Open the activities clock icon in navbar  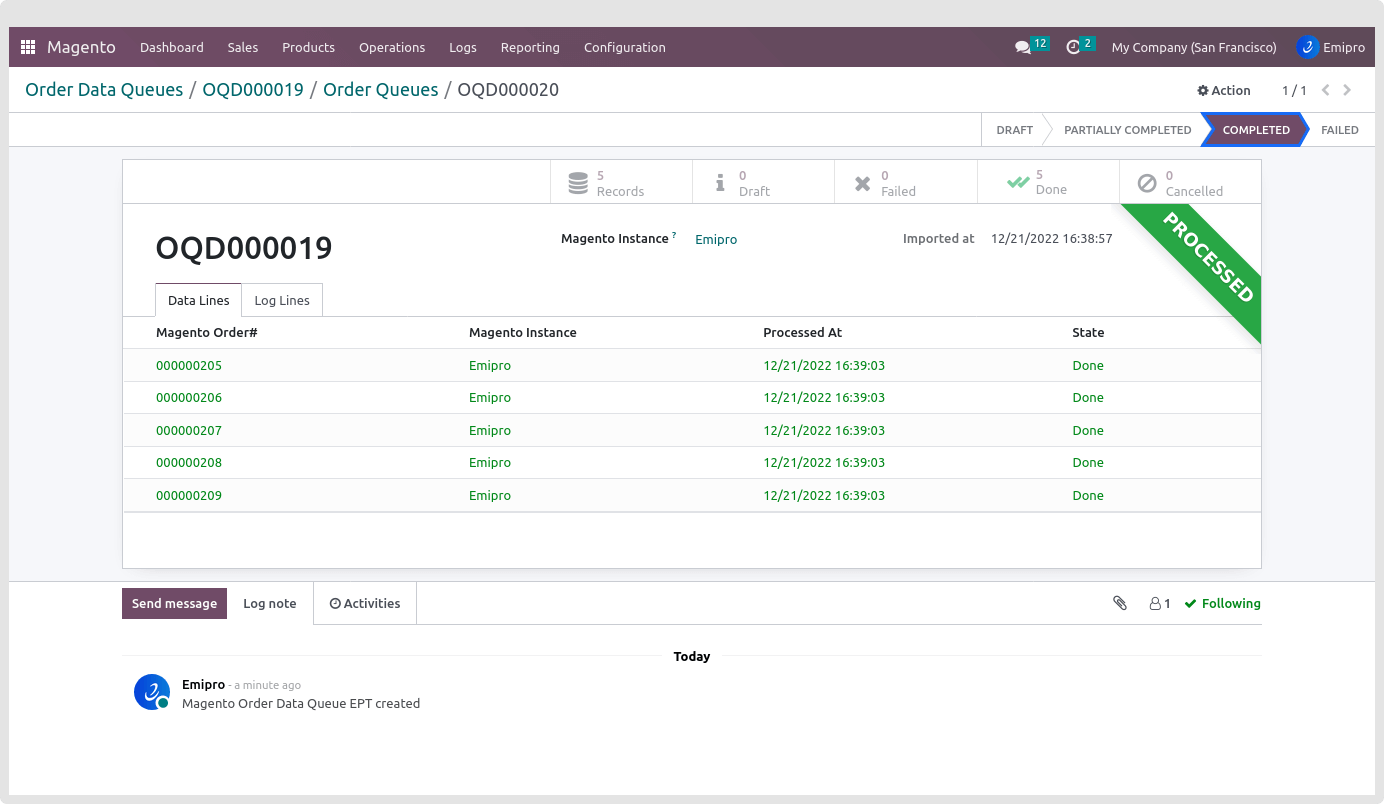tap(1073, 47)
